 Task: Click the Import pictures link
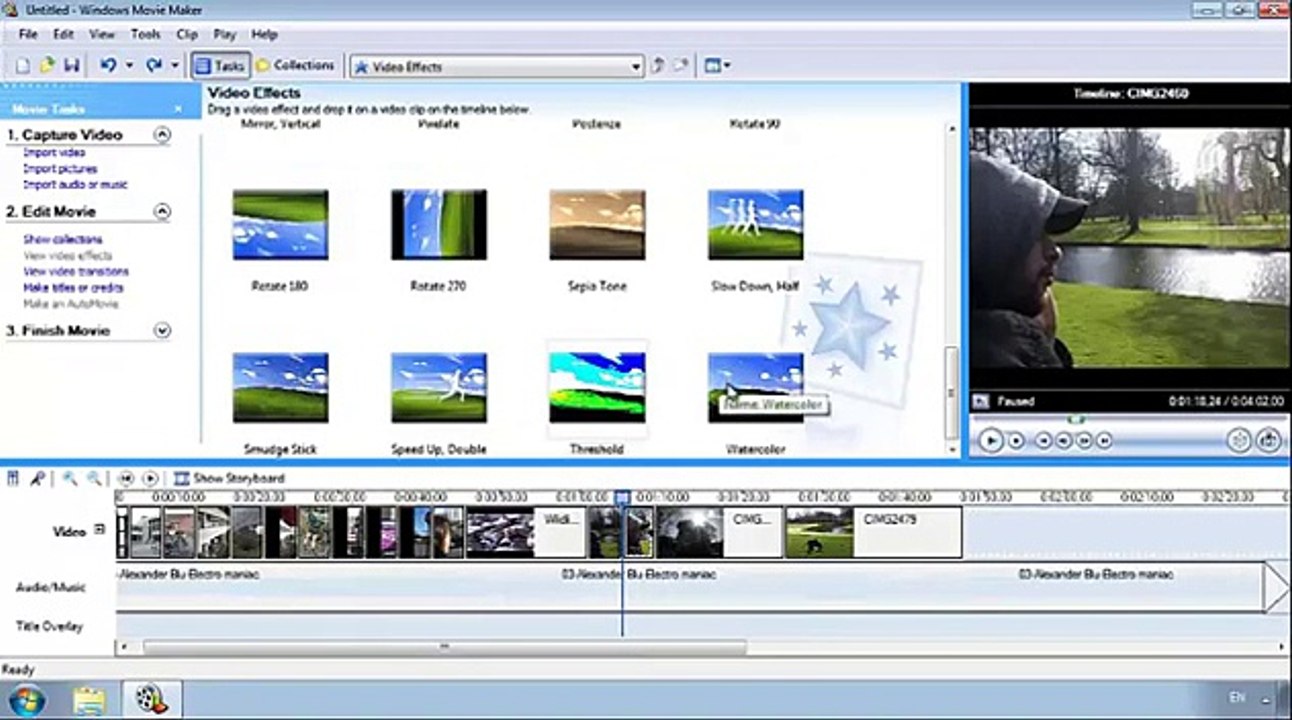(x=60, y=169)
